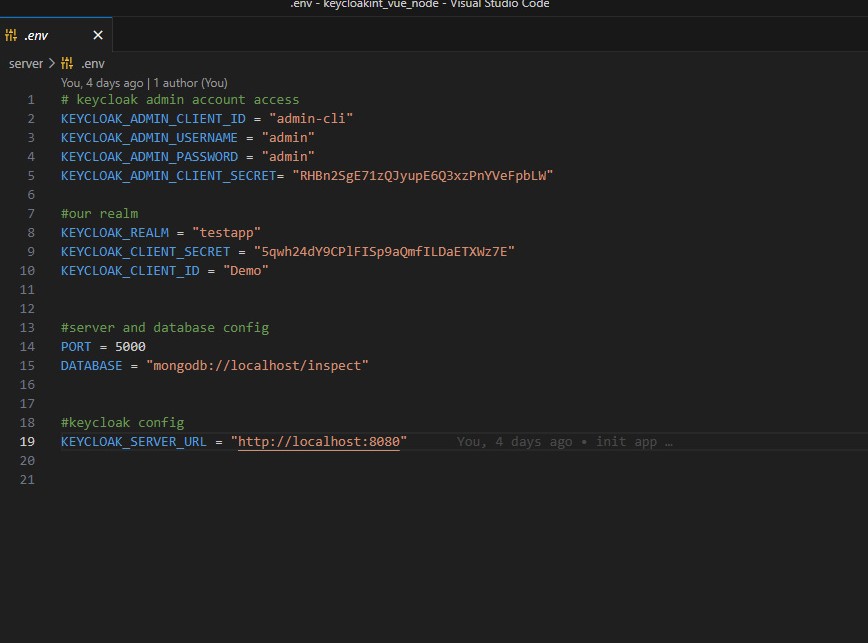Click the admin client secret value string

423,175
